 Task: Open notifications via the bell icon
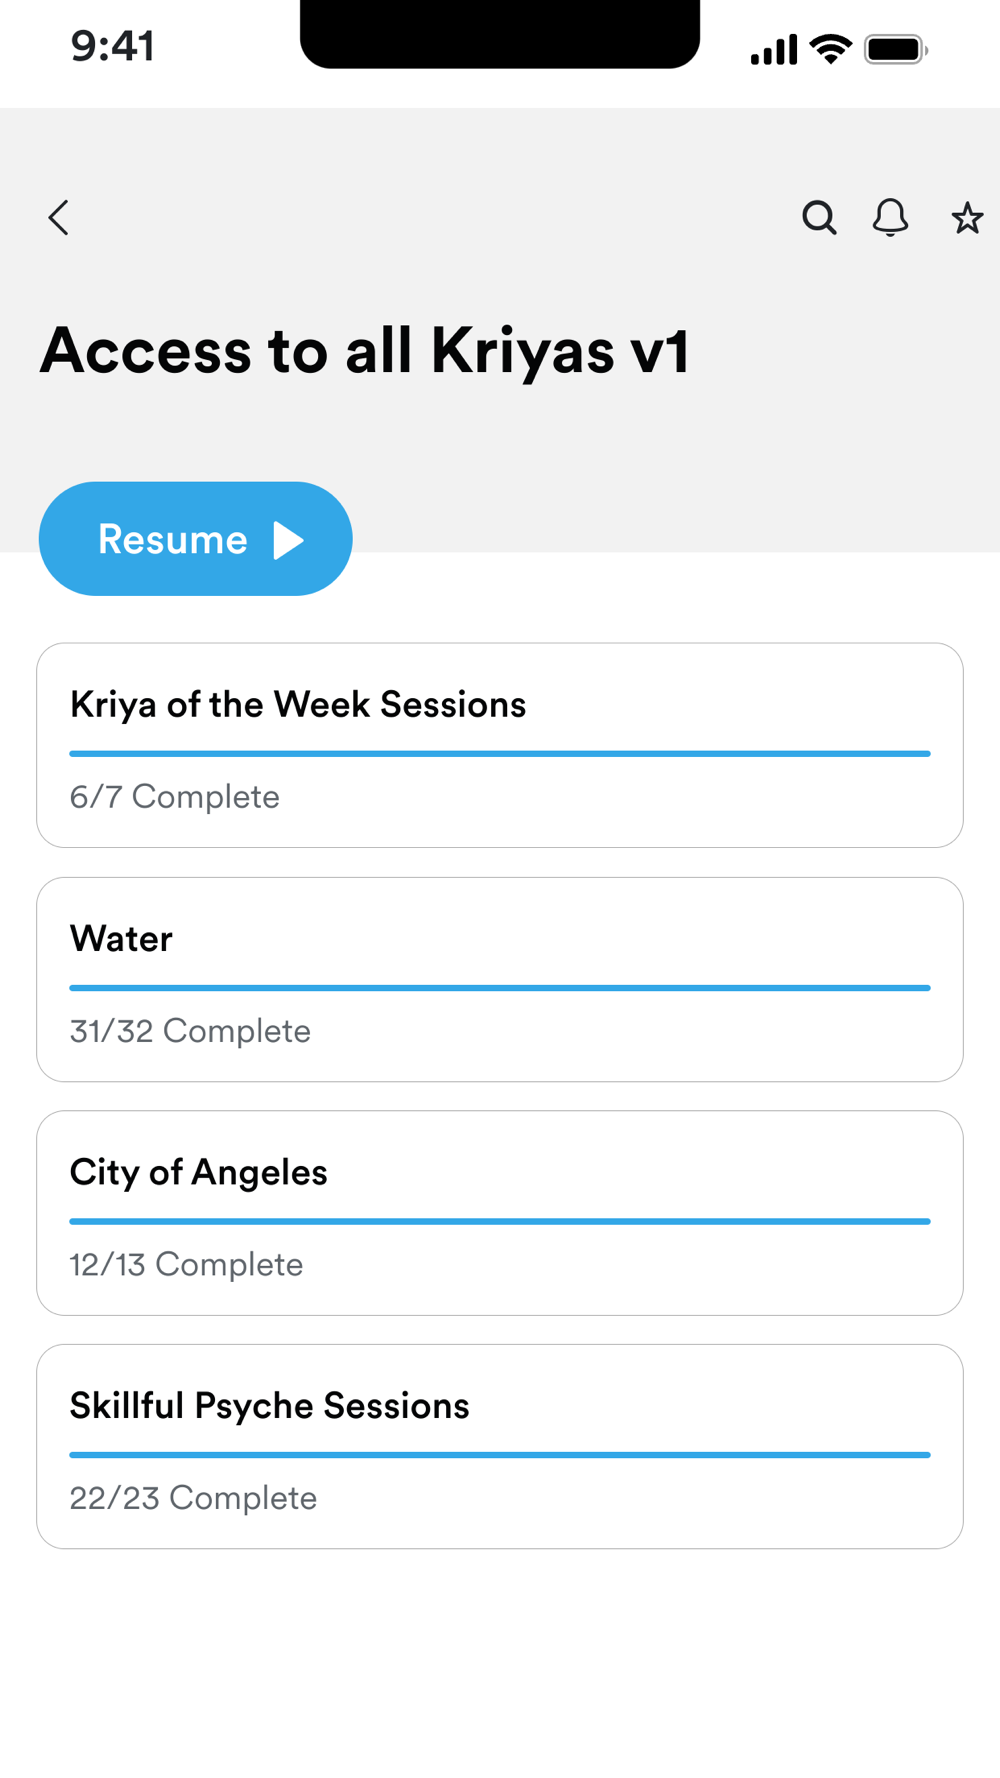[890, 218]
